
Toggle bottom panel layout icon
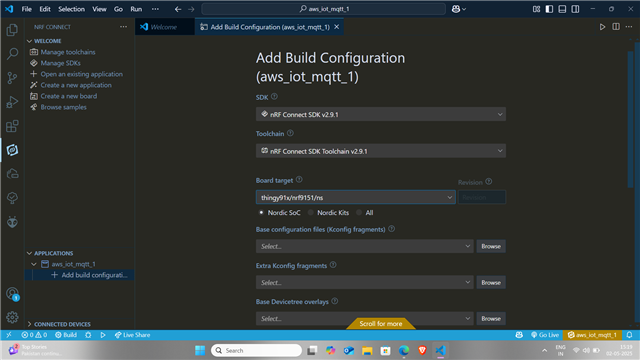562,9
